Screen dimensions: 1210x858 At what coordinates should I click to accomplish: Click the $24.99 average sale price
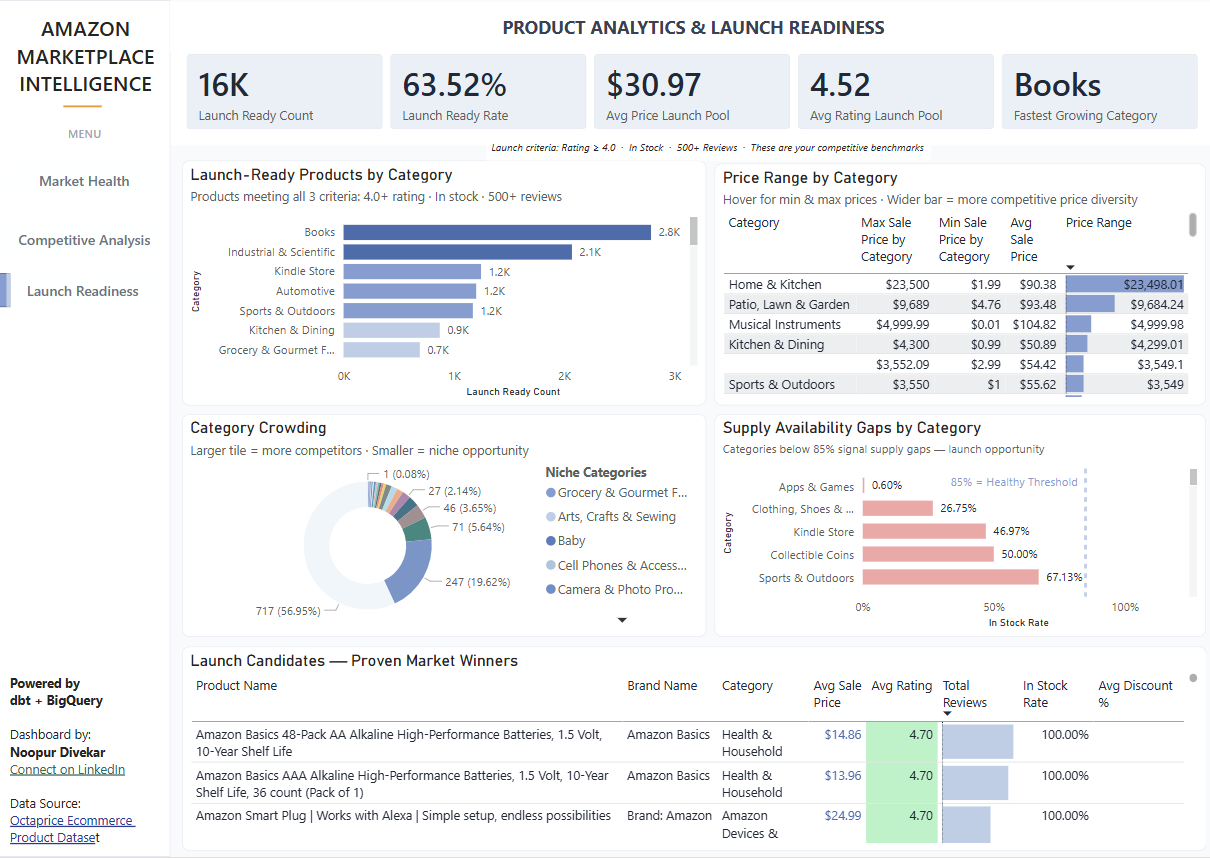pos(842,816)
